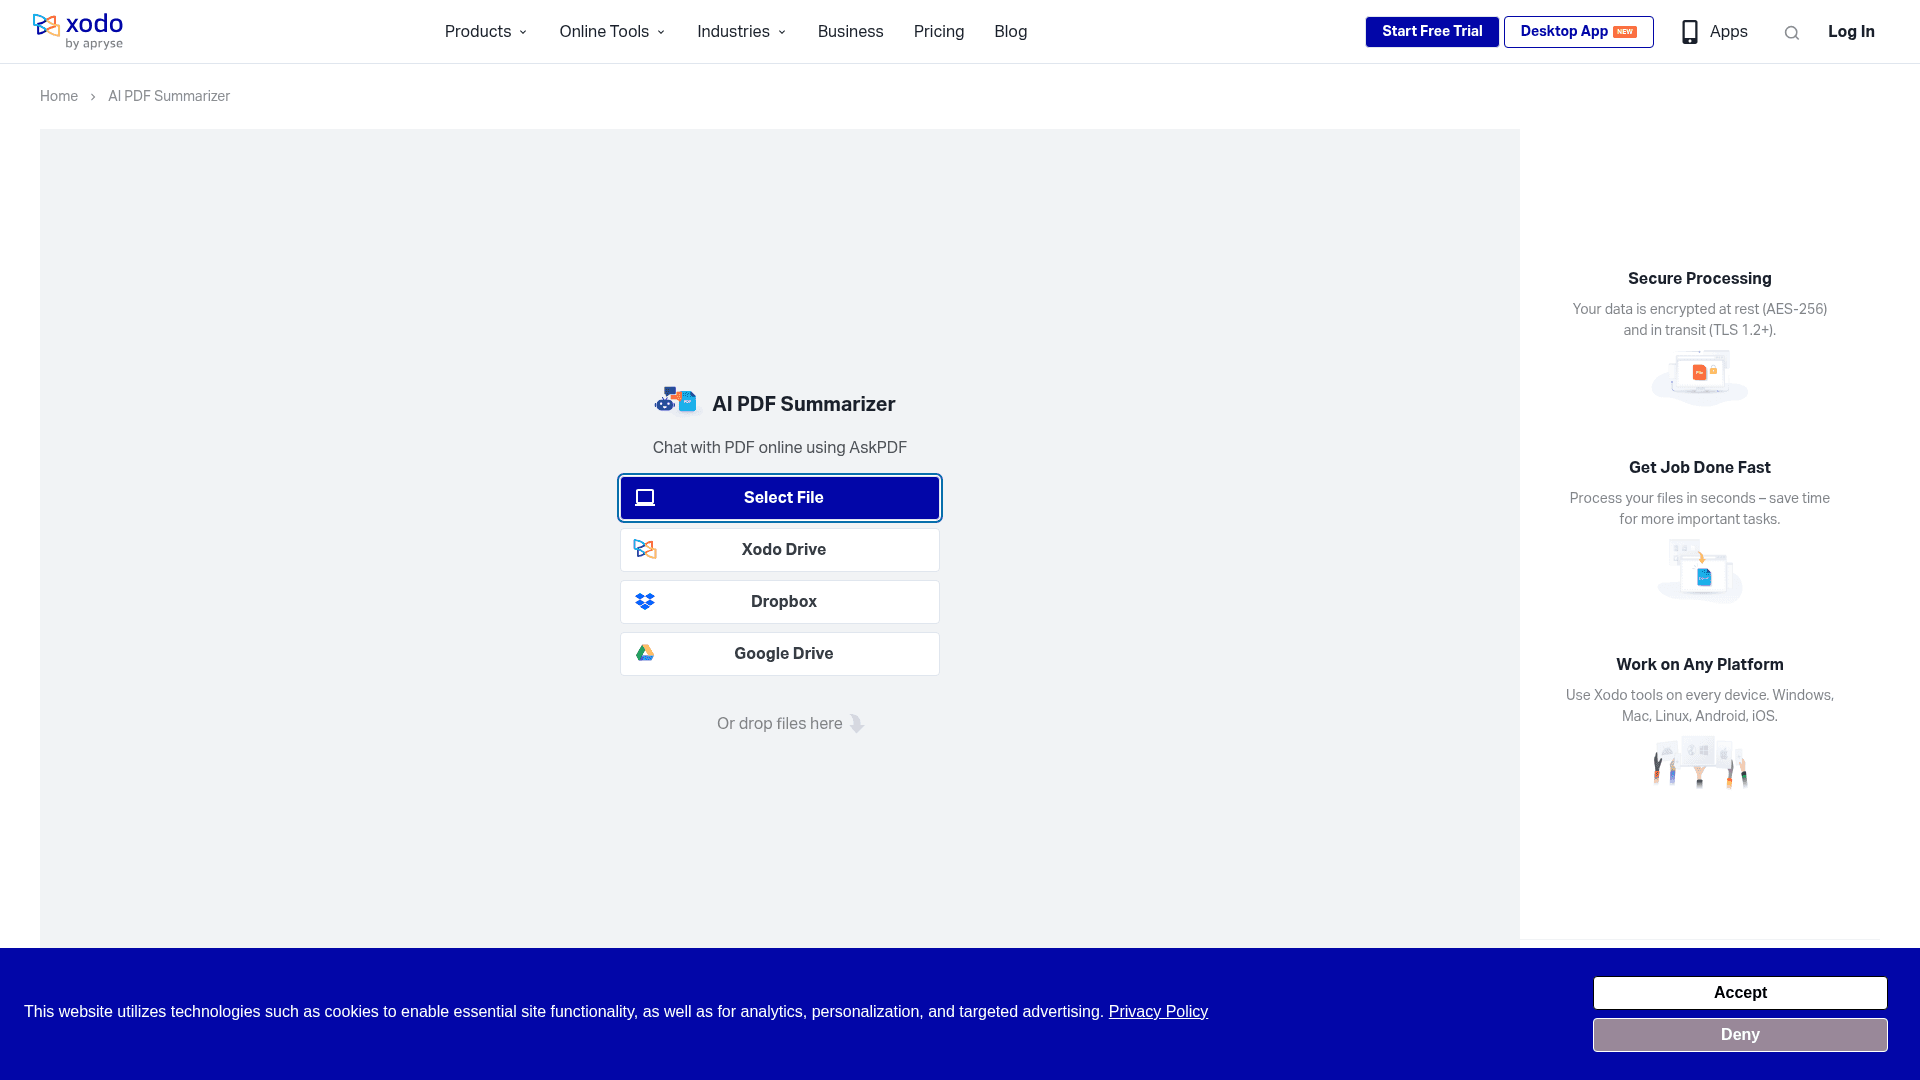Image resolution: width=1920 pixels, height=1080 pixels.
Task: Choose a file from Google Drive
Action: tap(780, 654)
